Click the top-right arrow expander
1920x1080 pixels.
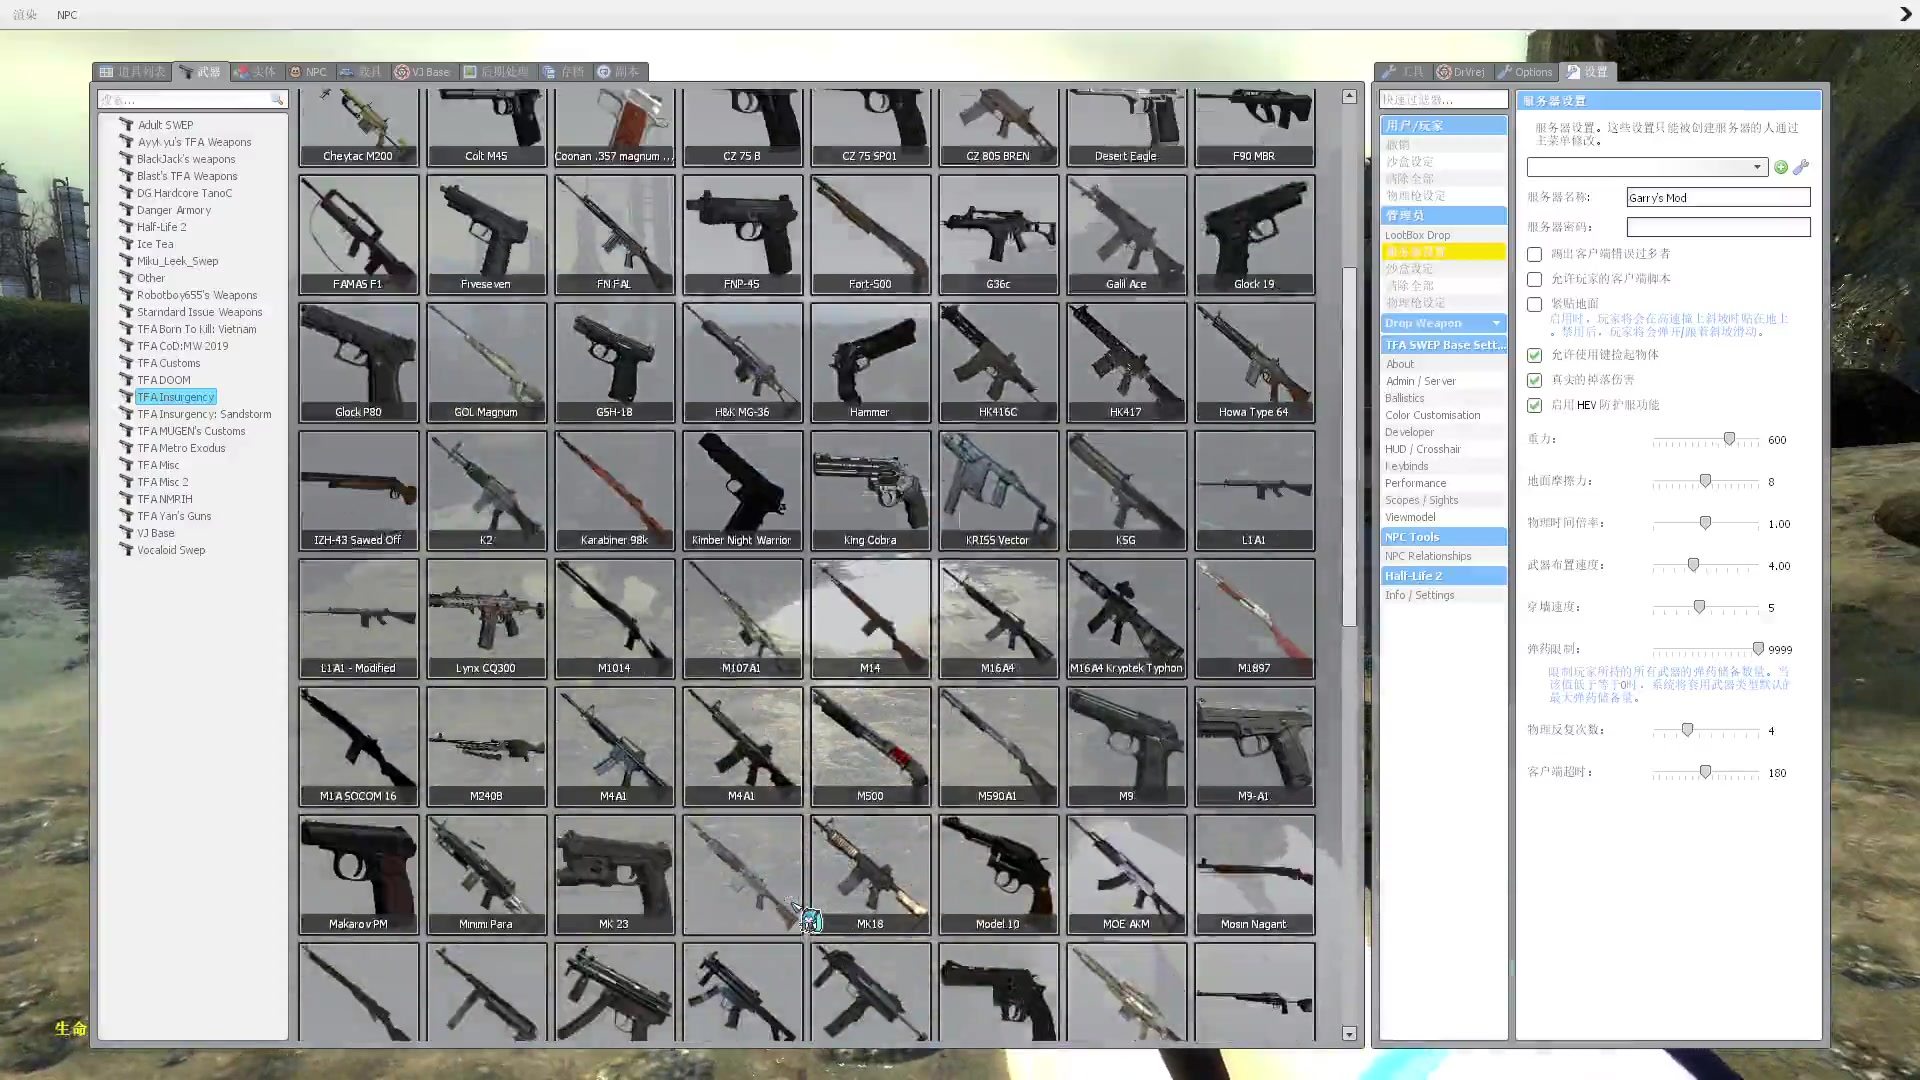[x=1905, y=14]
